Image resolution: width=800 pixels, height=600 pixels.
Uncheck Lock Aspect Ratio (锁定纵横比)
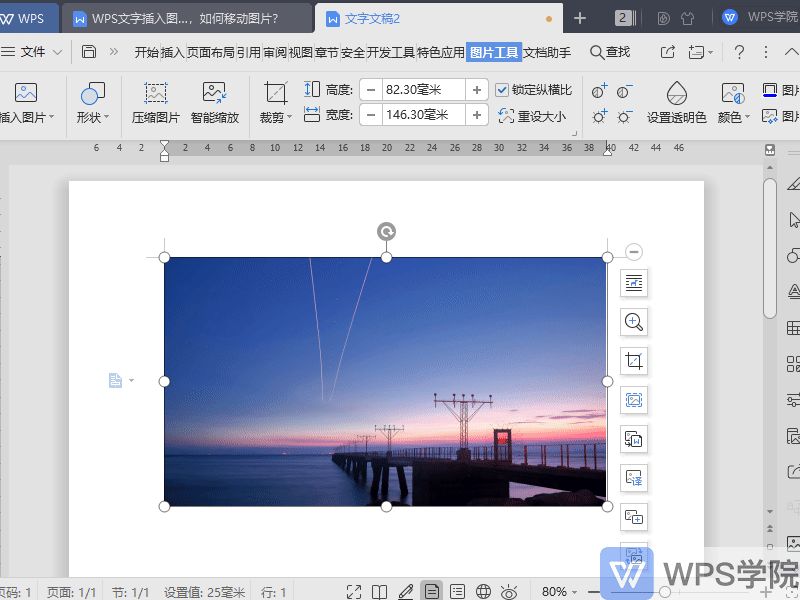click(502, 90)
